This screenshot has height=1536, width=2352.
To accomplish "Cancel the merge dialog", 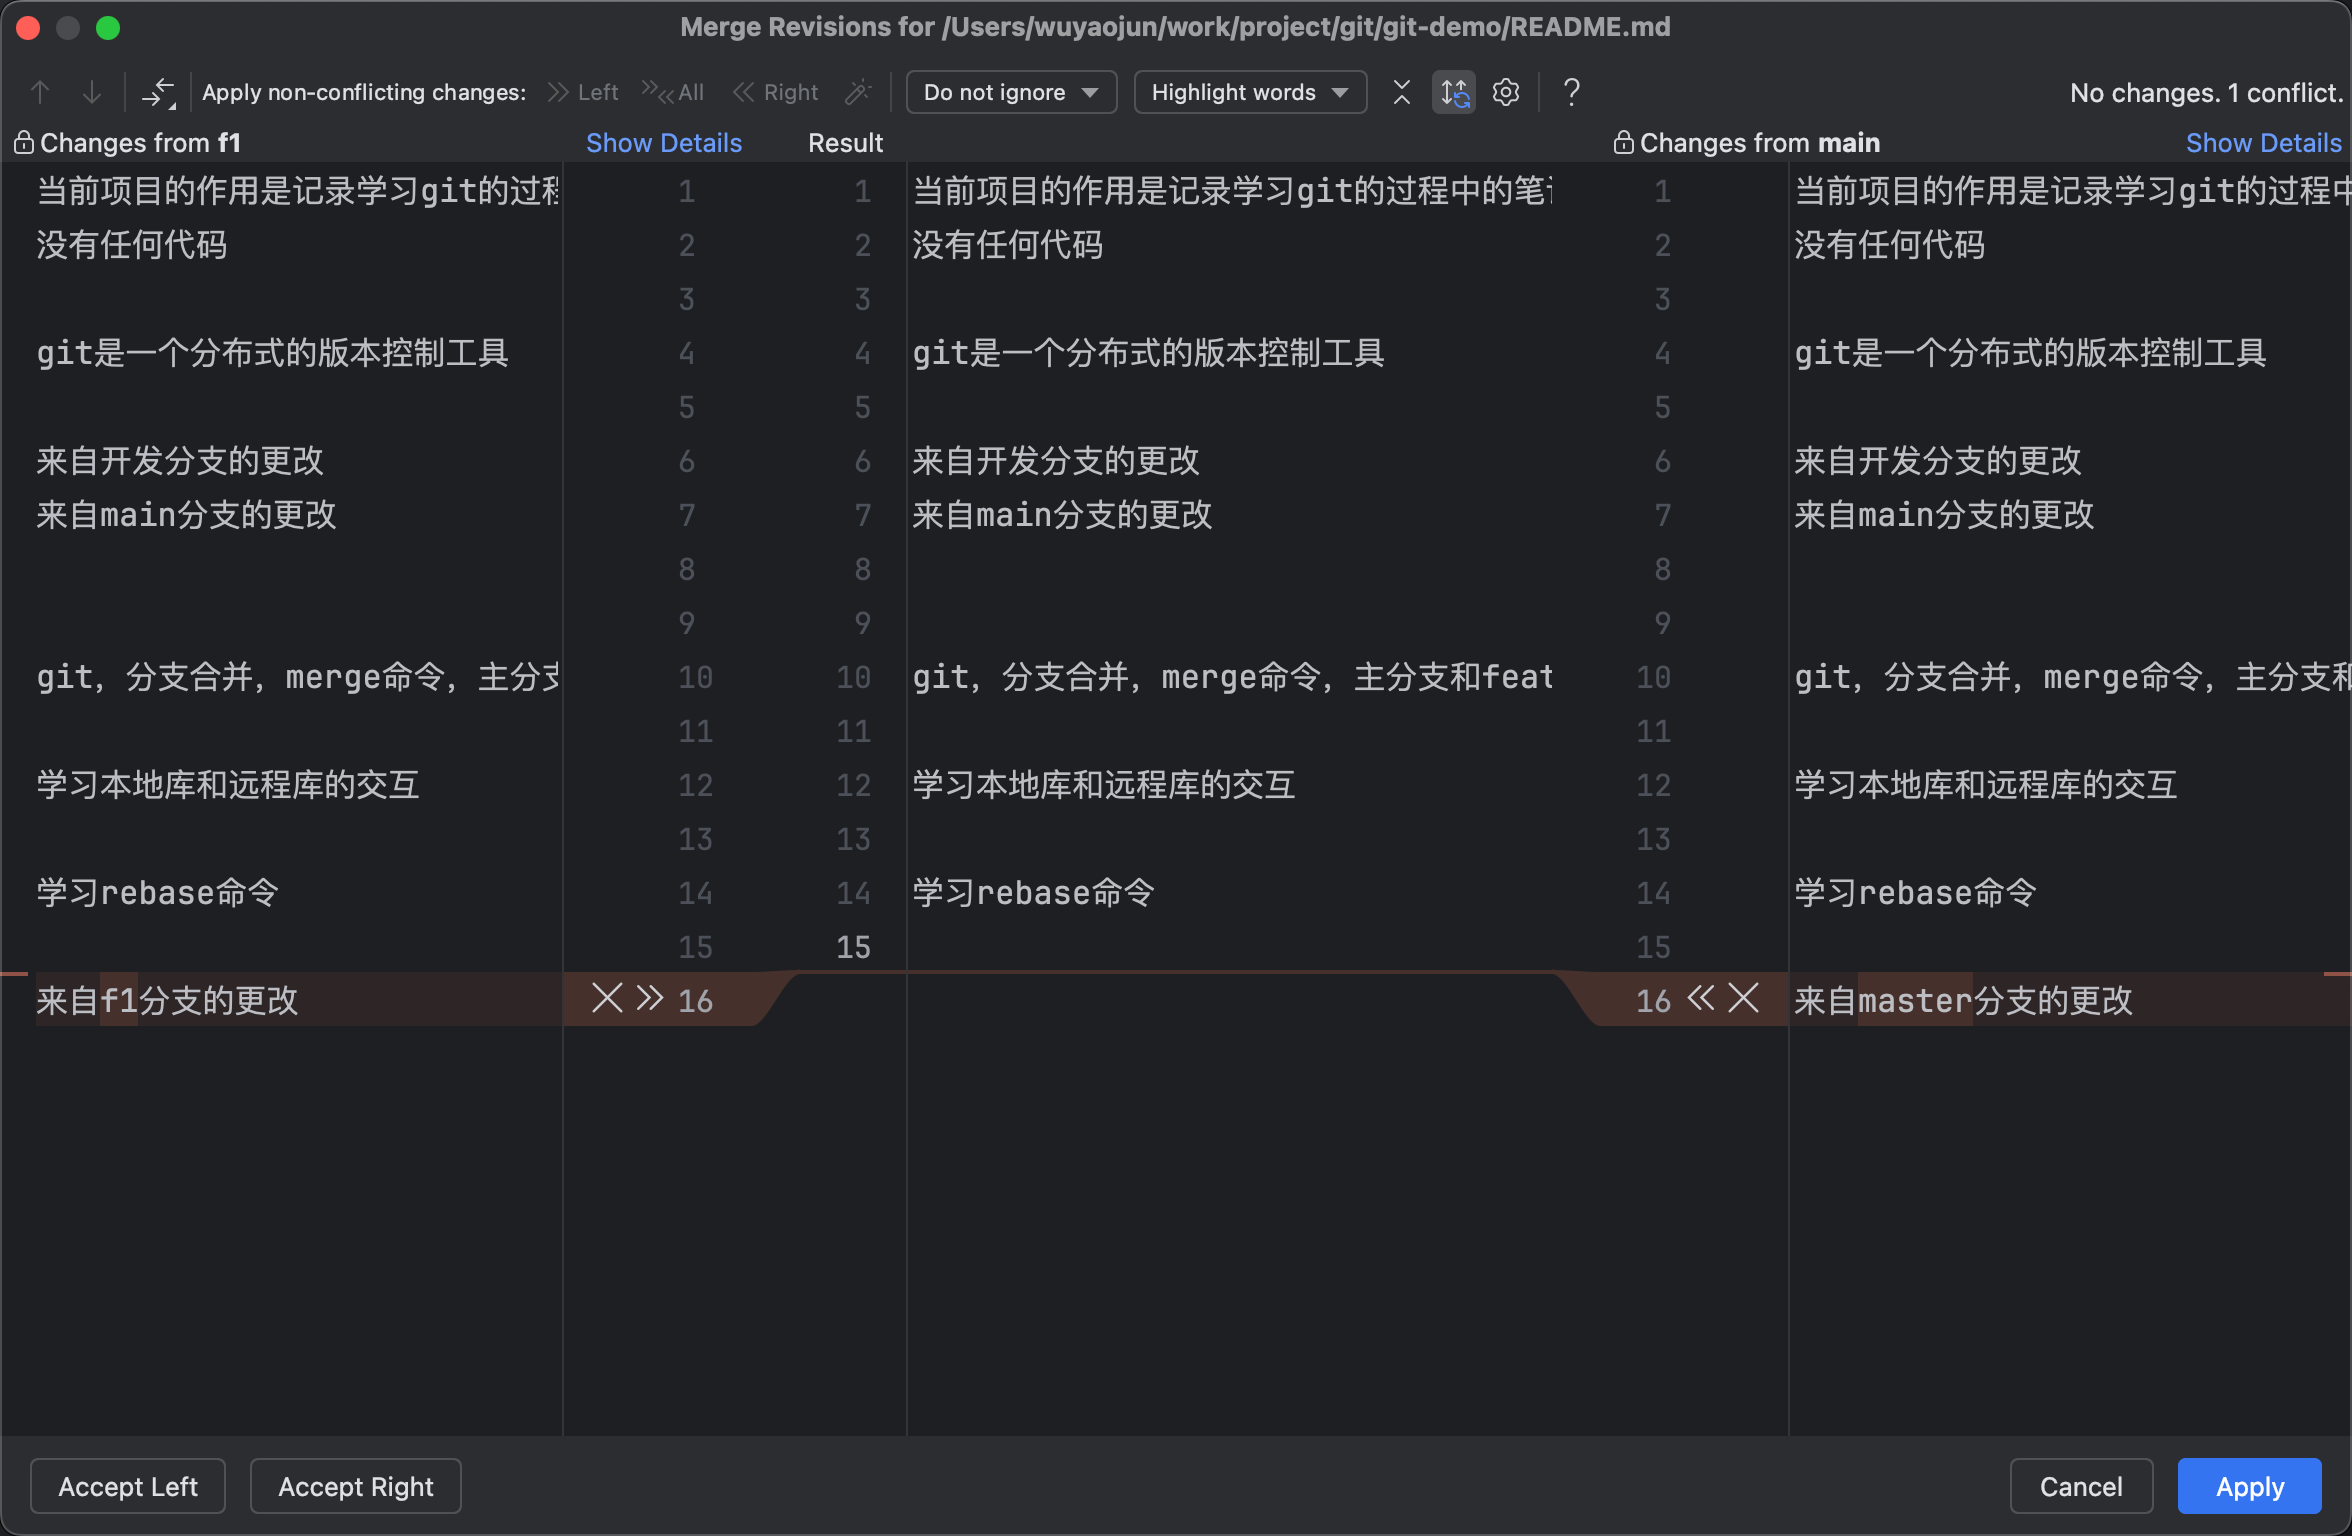I will (x=2081, y=1486).
